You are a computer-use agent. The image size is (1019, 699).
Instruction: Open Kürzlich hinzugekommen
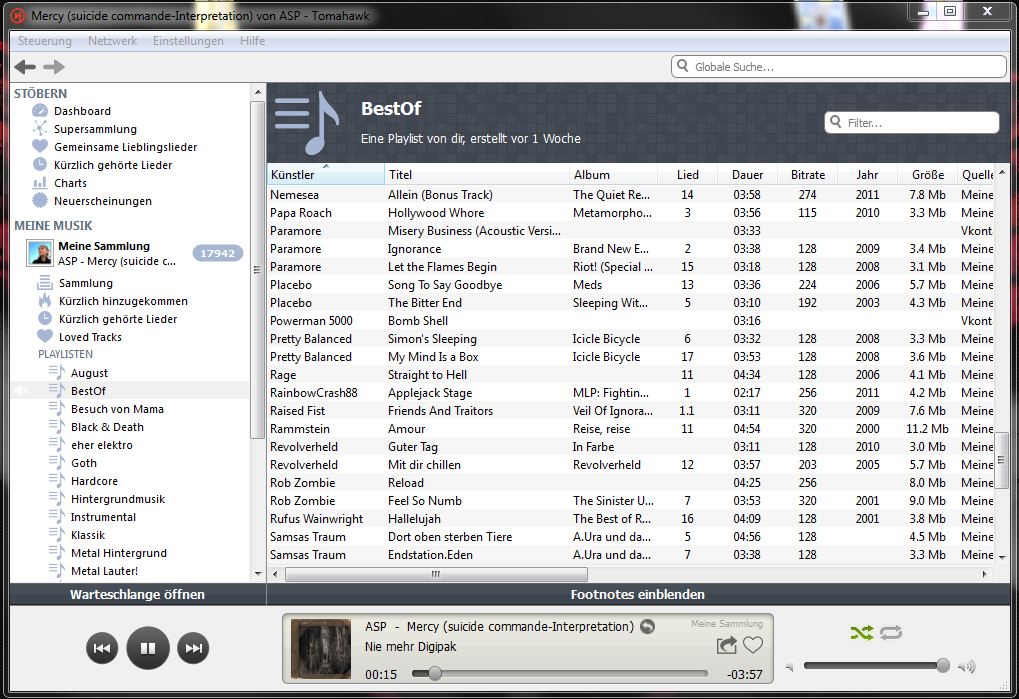click(123, 301)
